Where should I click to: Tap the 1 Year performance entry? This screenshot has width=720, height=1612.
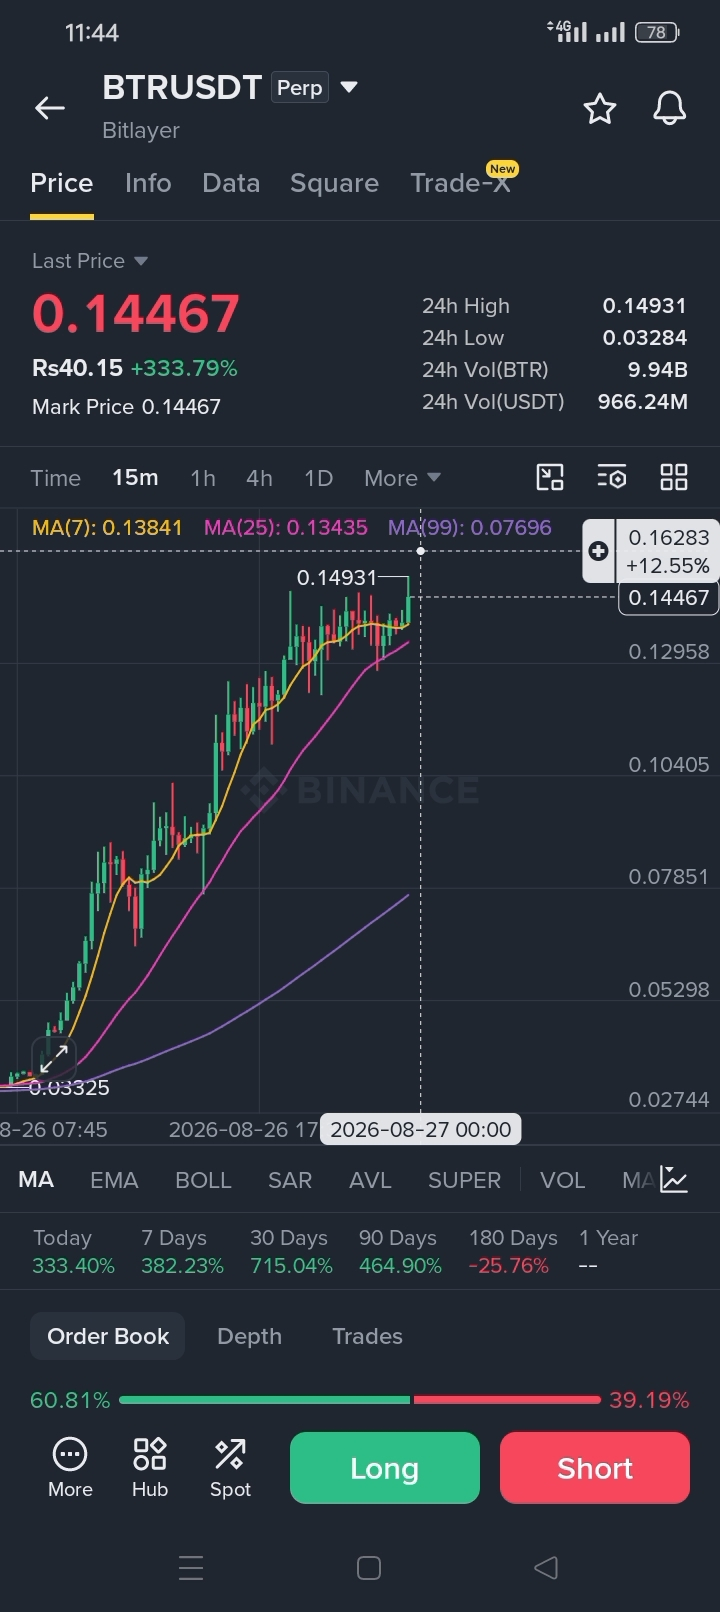[x=608, y=1251]
